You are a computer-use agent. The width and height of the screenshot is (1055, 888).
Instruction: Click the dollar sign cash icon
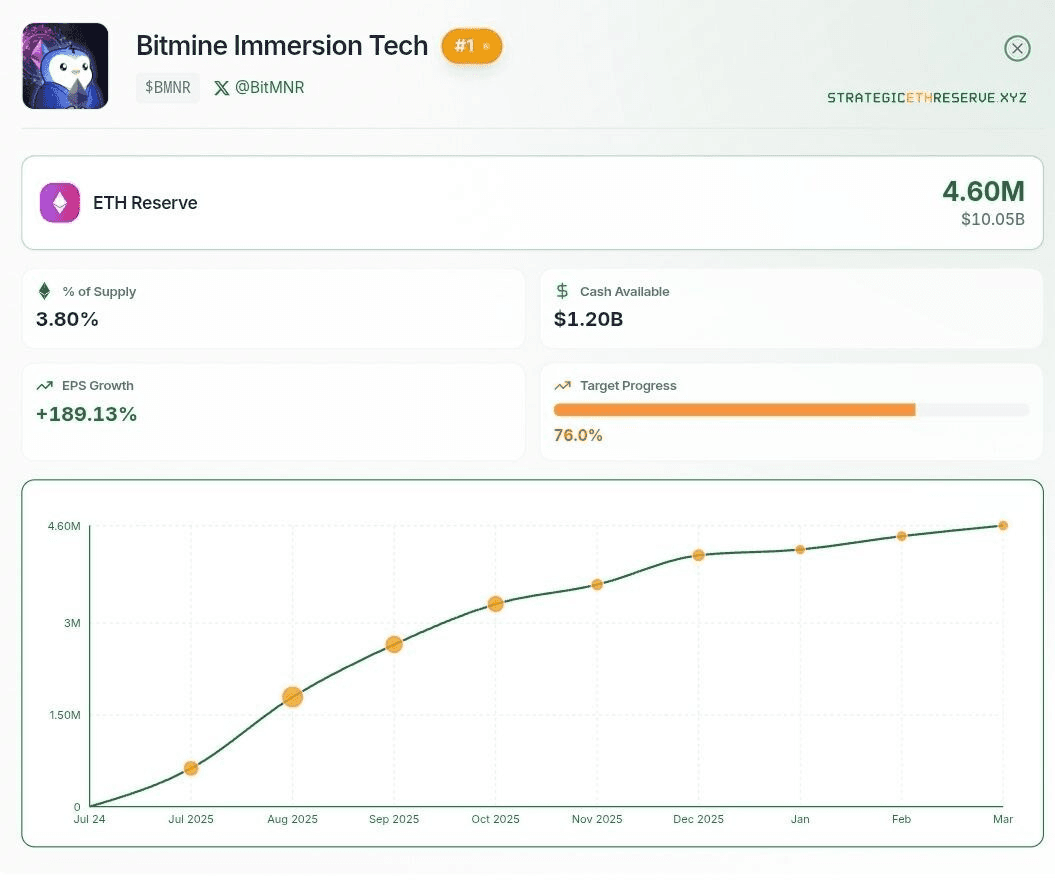pos(562,291)
